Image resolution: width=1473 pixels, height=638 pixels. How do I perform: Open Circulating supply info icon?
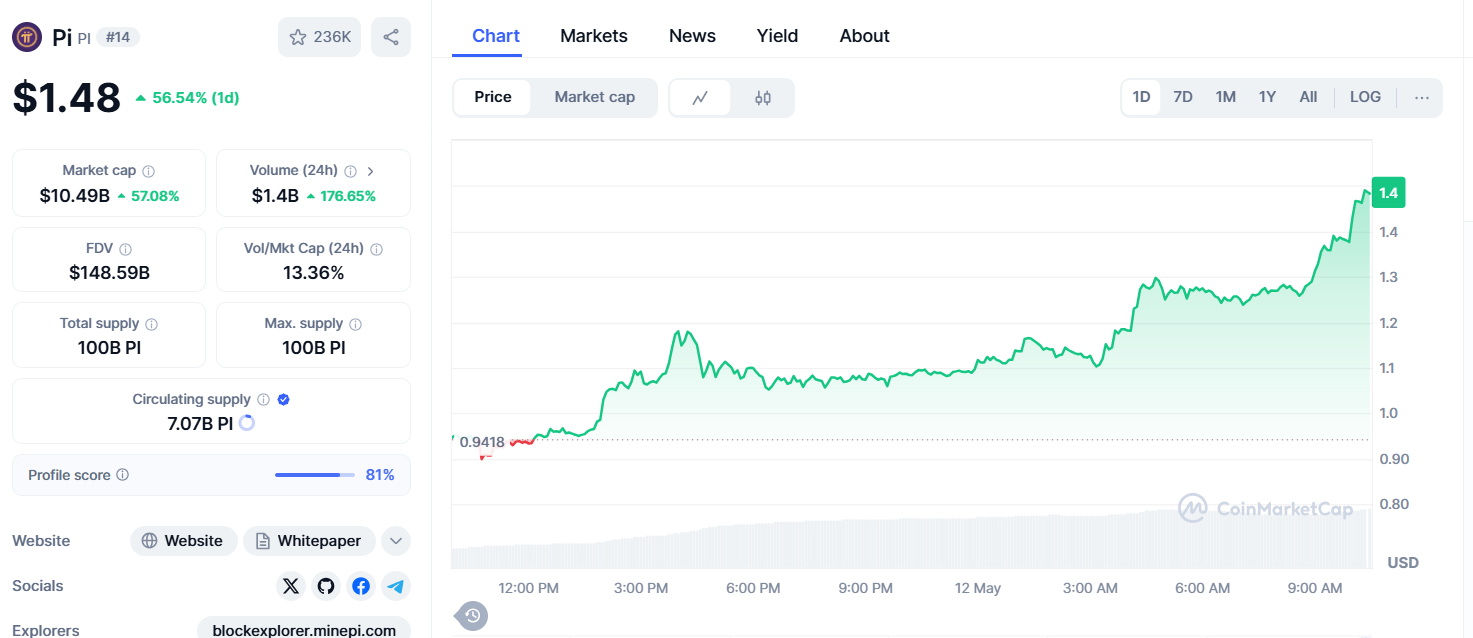263,399
